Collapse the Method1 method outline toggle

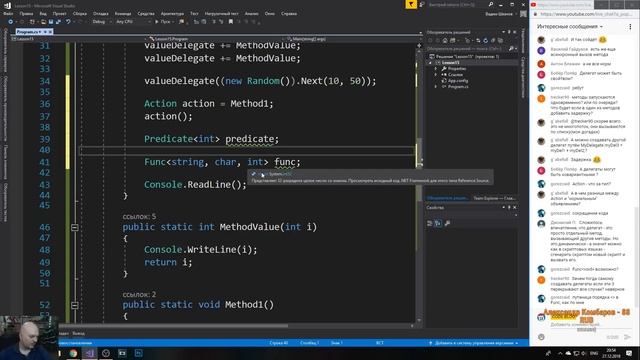pos(75,305)
